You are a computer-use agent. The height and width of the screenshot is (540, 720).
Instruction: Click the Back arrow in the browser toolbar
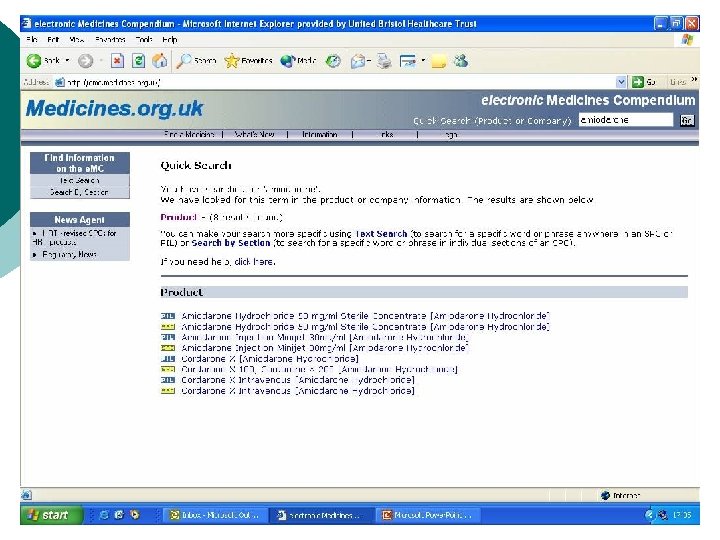(34, 61)
